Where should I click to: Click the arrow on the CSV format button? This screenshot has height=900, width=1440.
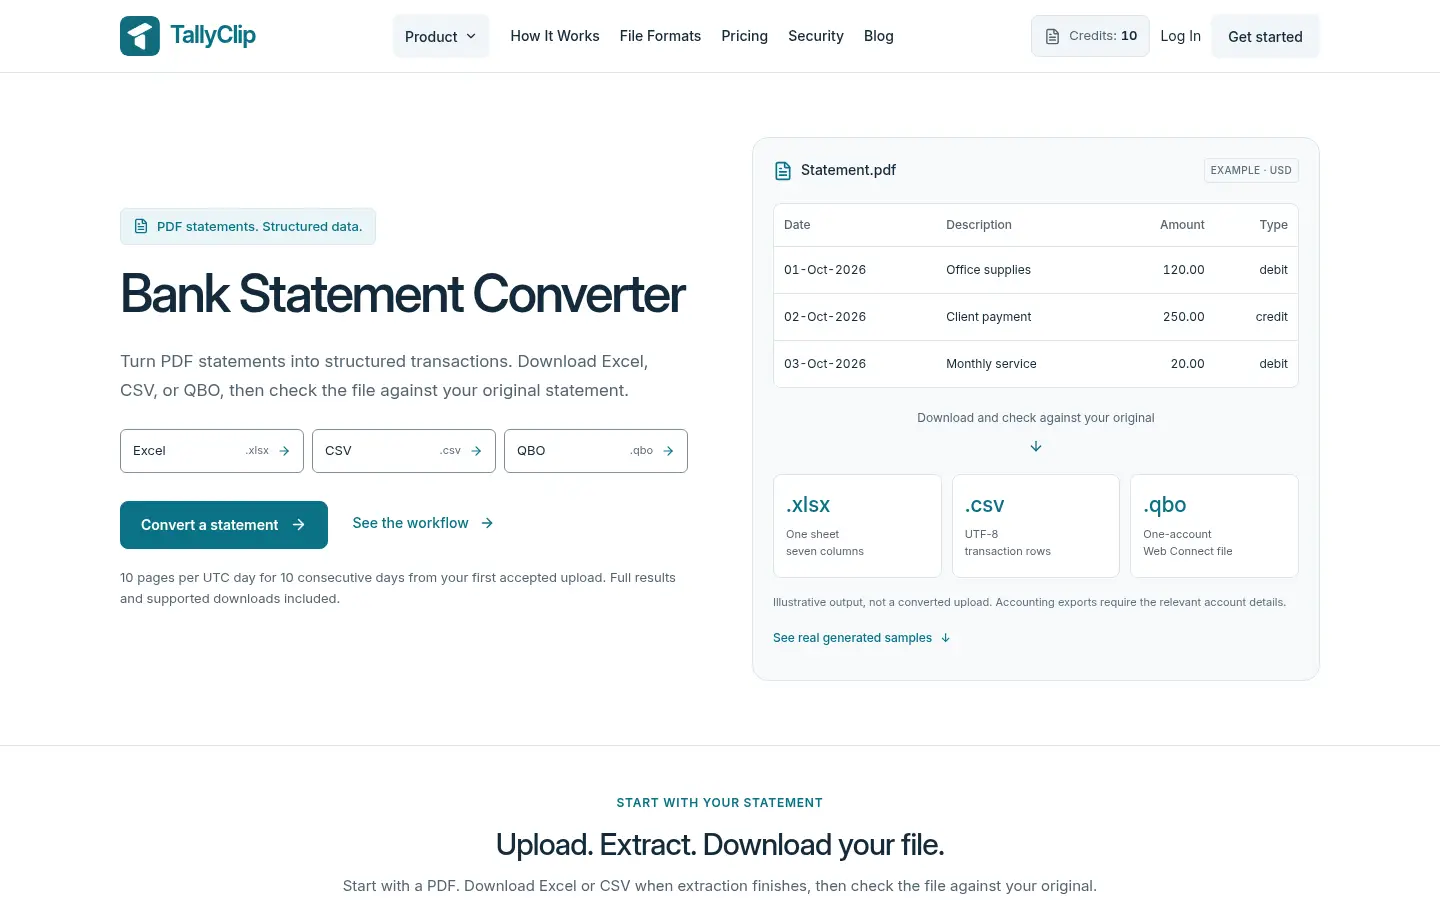[x=476, y=451]
